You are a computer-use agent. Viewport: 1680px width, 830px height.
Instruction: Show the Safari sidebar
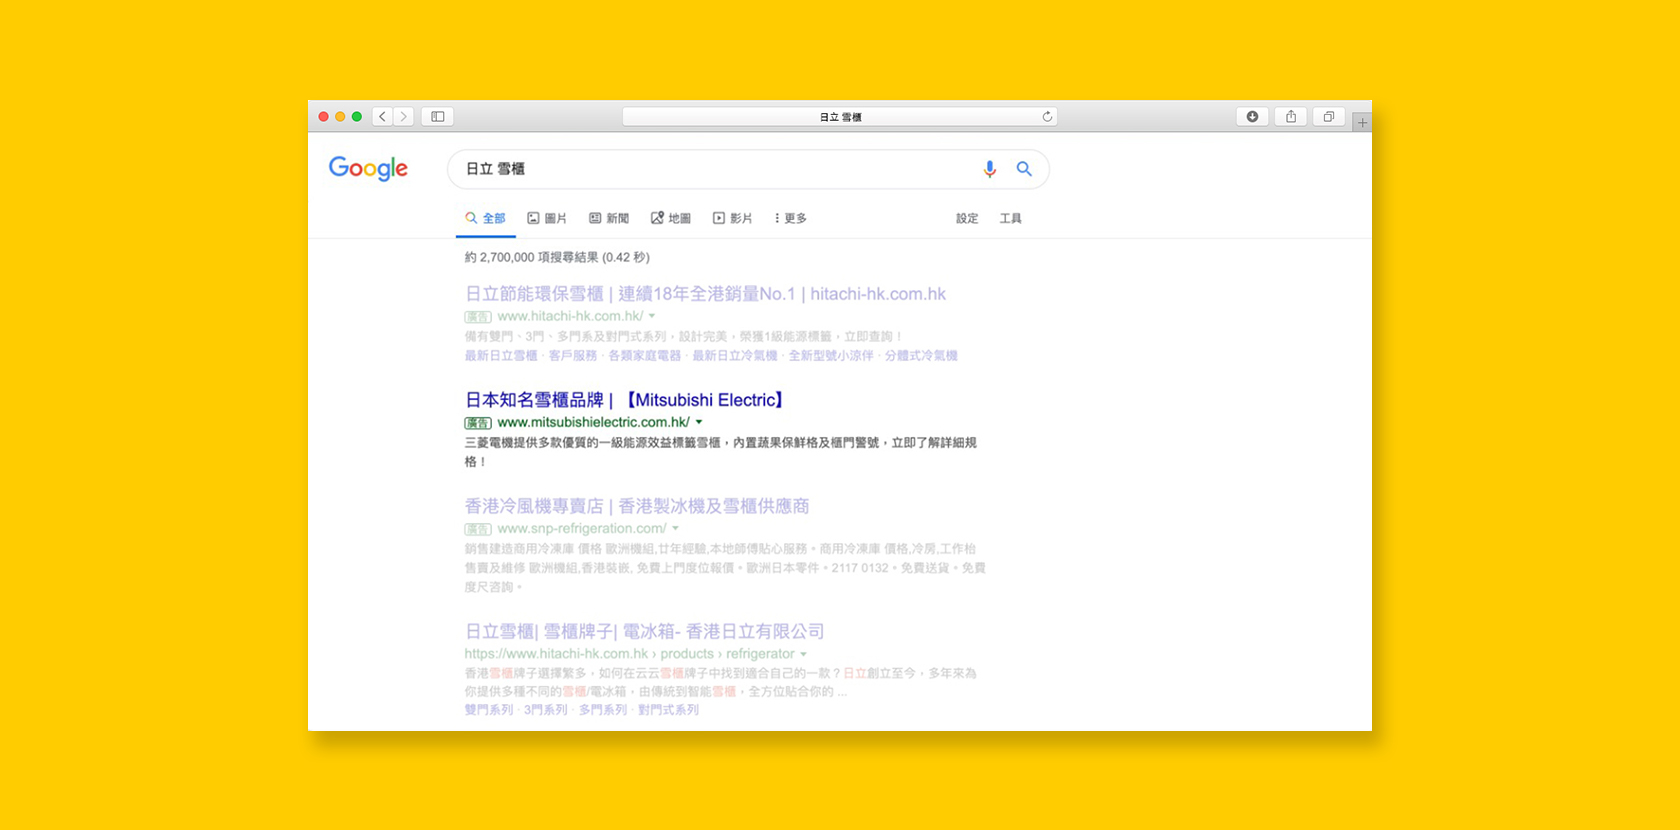pos(438,117)
